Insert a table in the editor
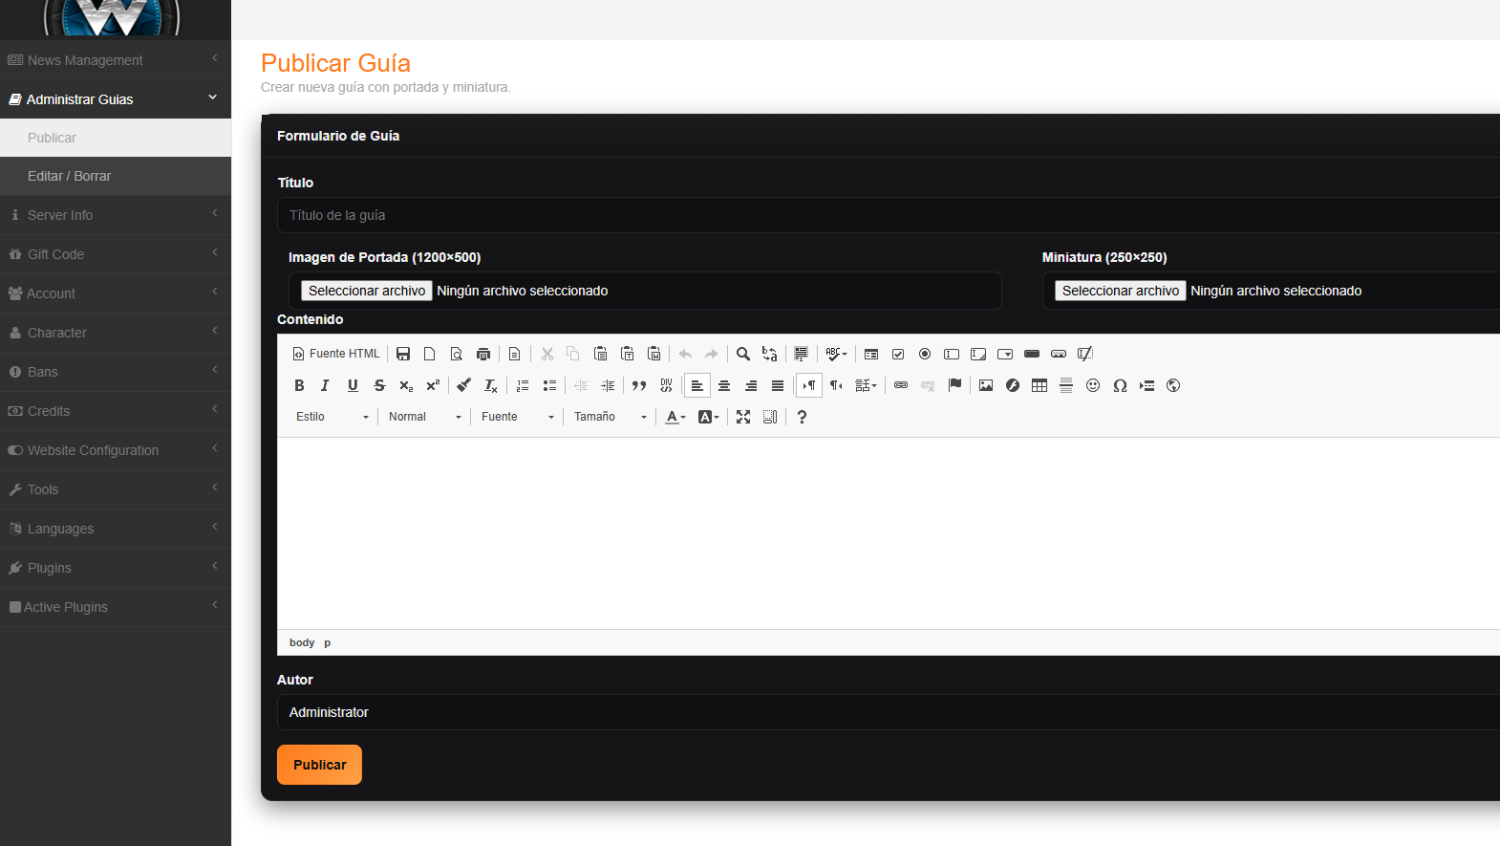This screenshot has height=846, width=1500. tap(1039, 385)
